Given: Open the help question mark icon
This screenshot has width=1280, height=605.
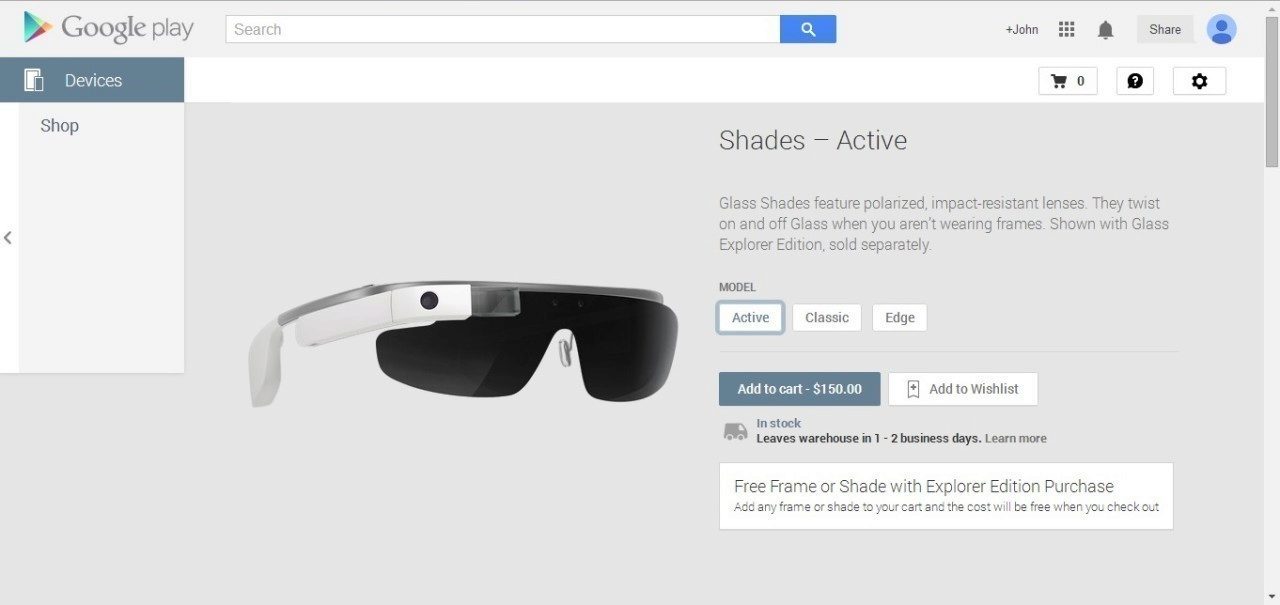Looking at the screenshot, I should 1135,81.
